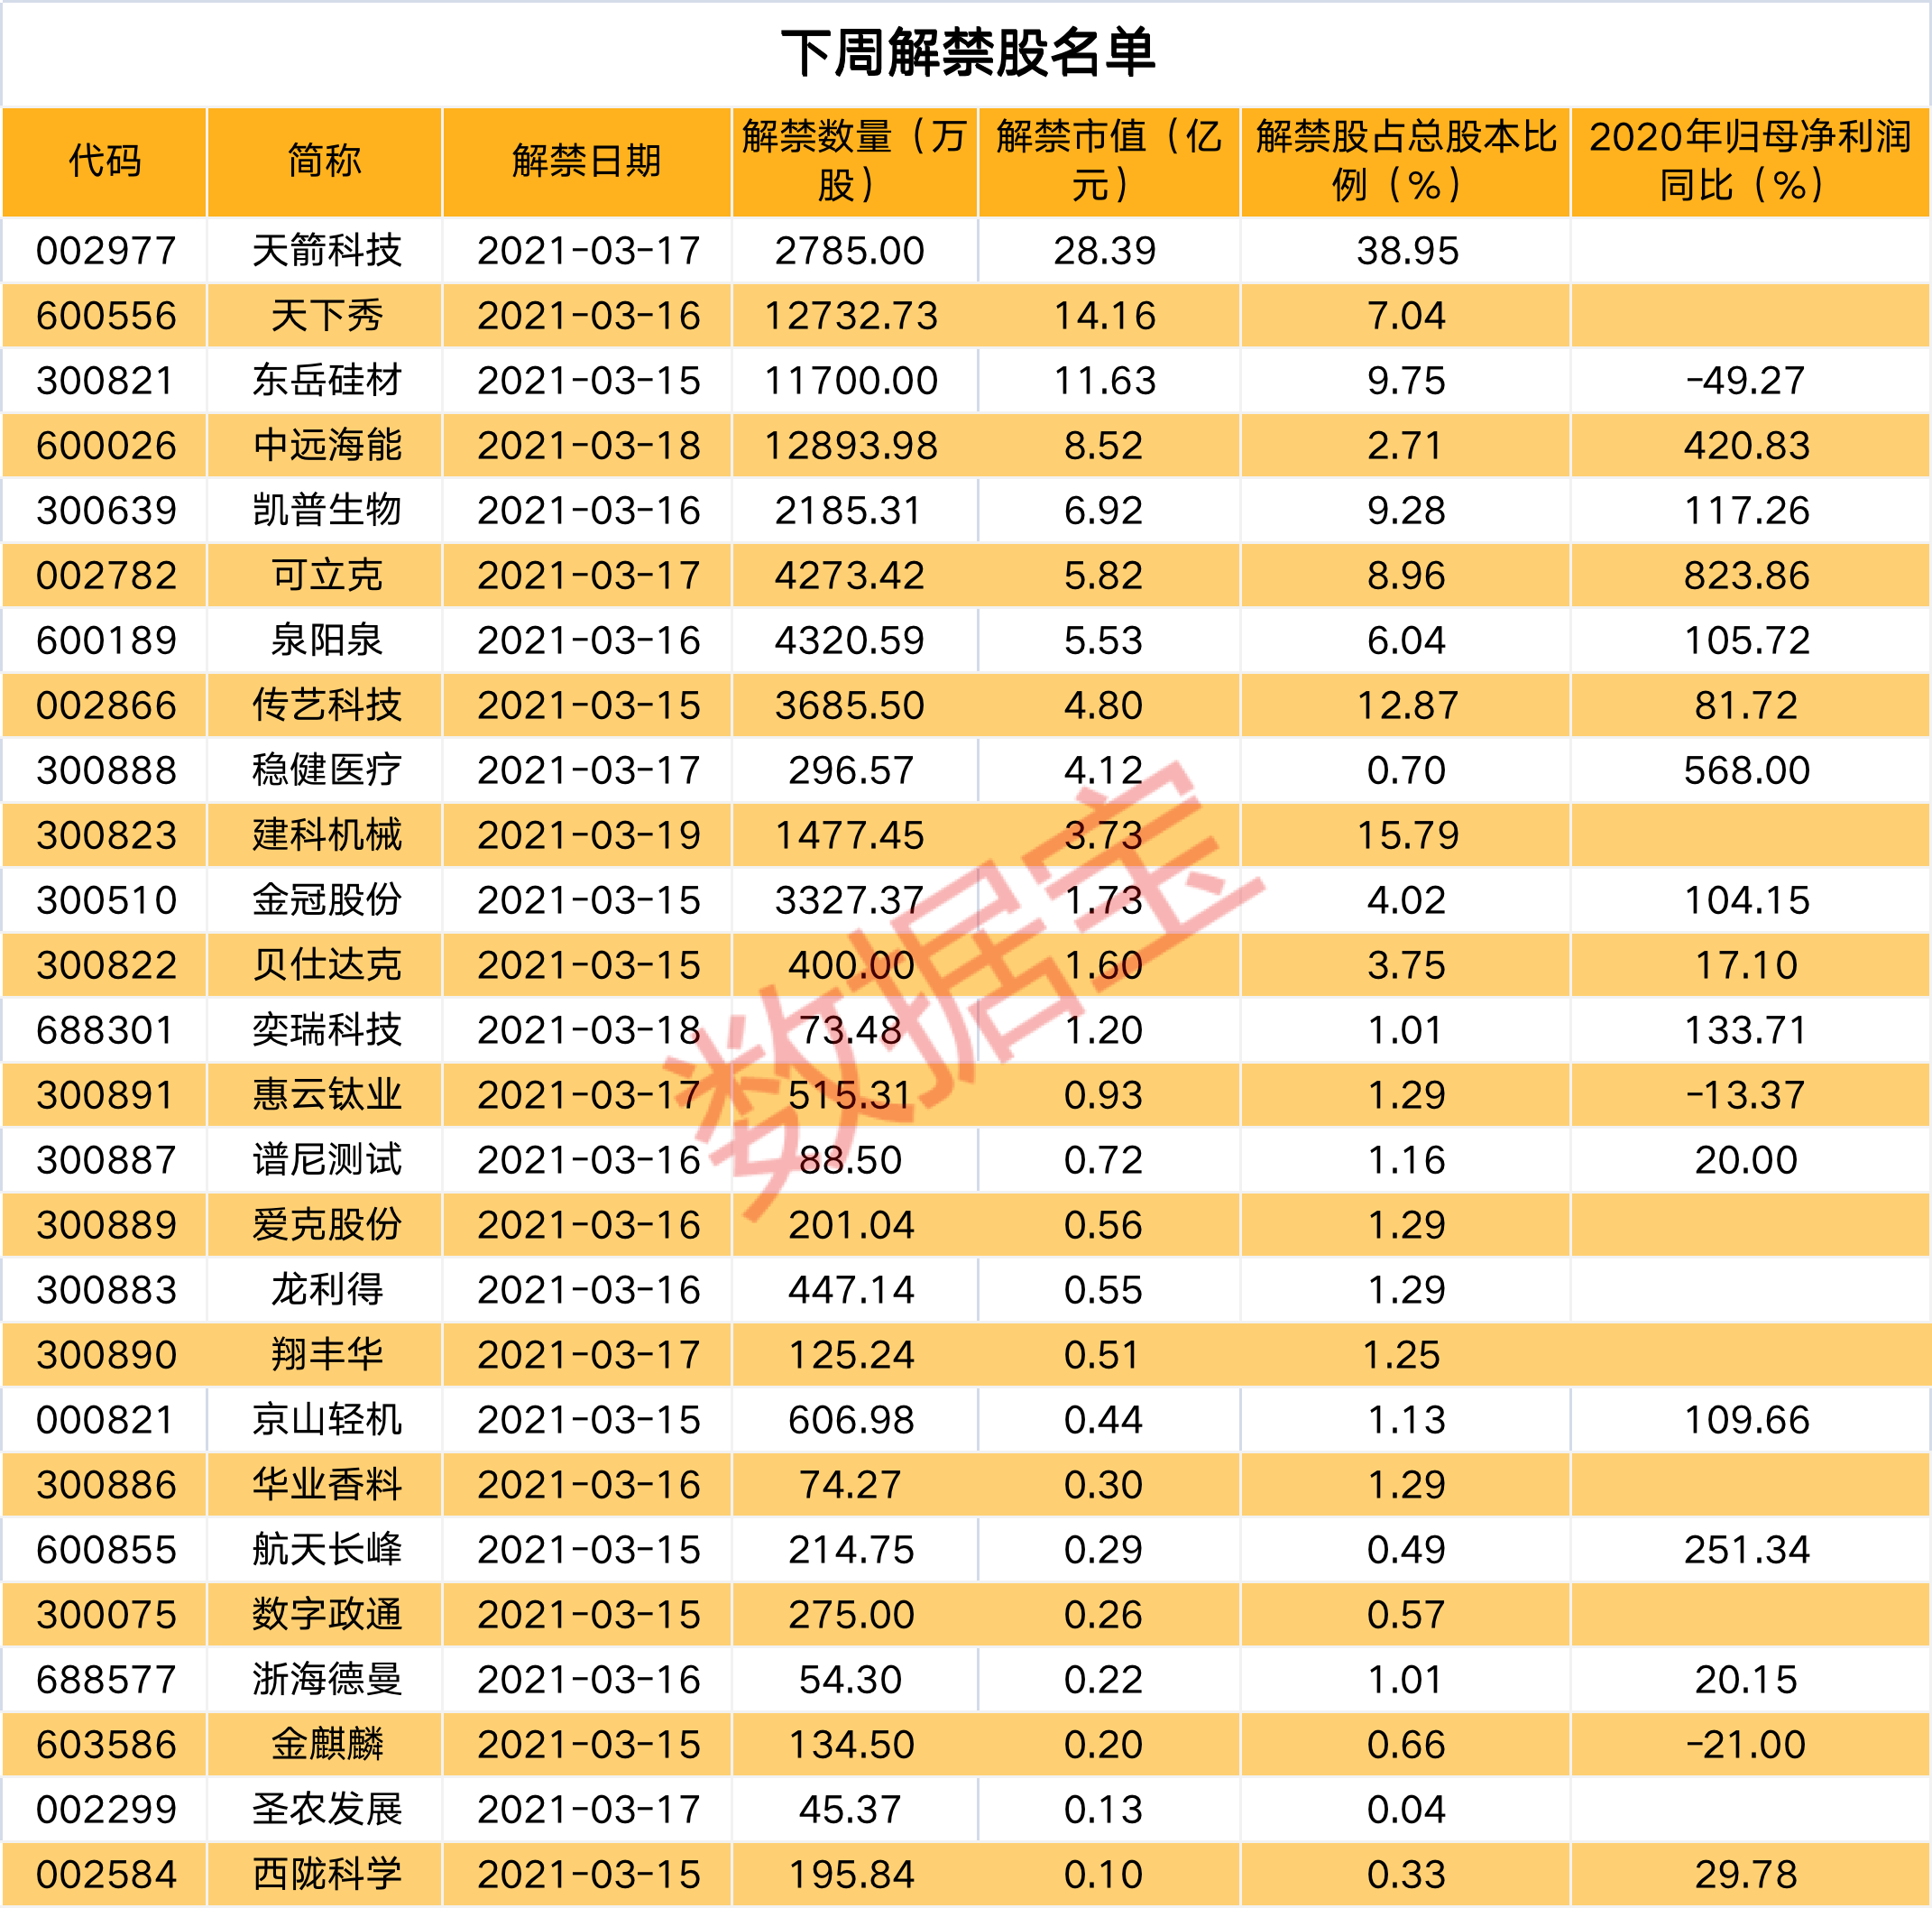Click profit change -49.27
Screen dimensions: 1932x1908
click(1746, 380)
